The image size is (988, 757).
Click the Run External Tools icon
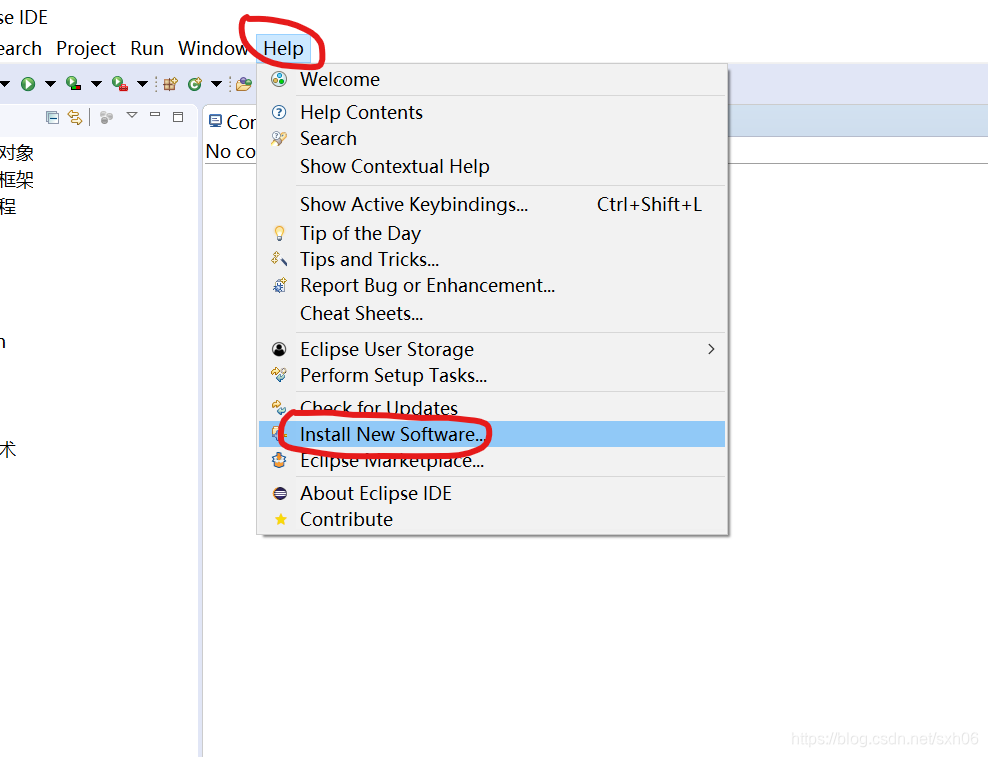click(x=120, y=83)
